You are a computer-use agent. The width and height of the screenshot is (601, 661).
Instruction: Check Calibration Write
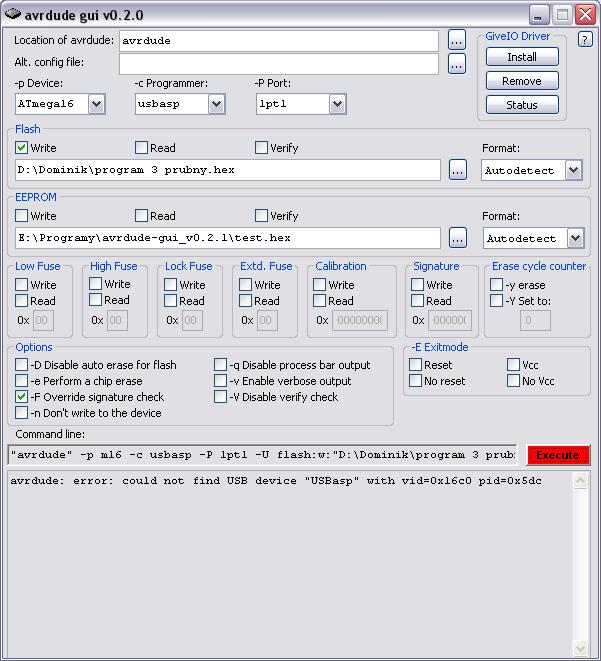(x=319, y=285)
